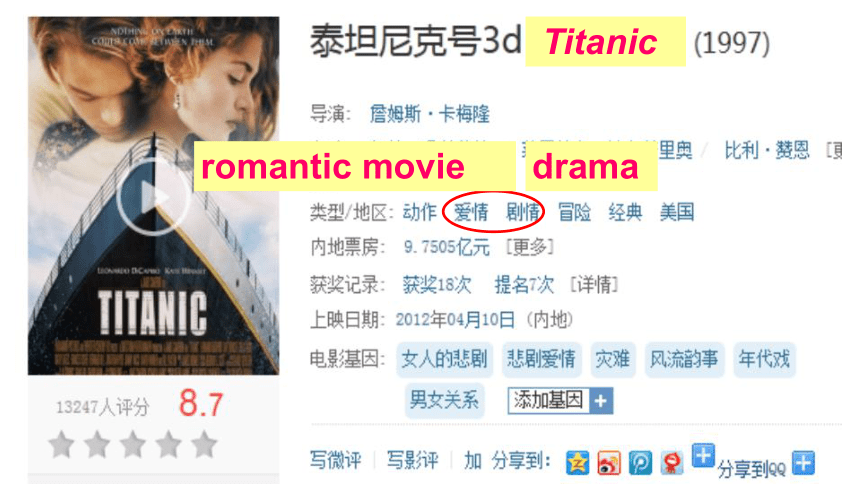Open director link 詹姆斯·卡梅隆
Screen dimensions: 860x484
coord(429,114)
